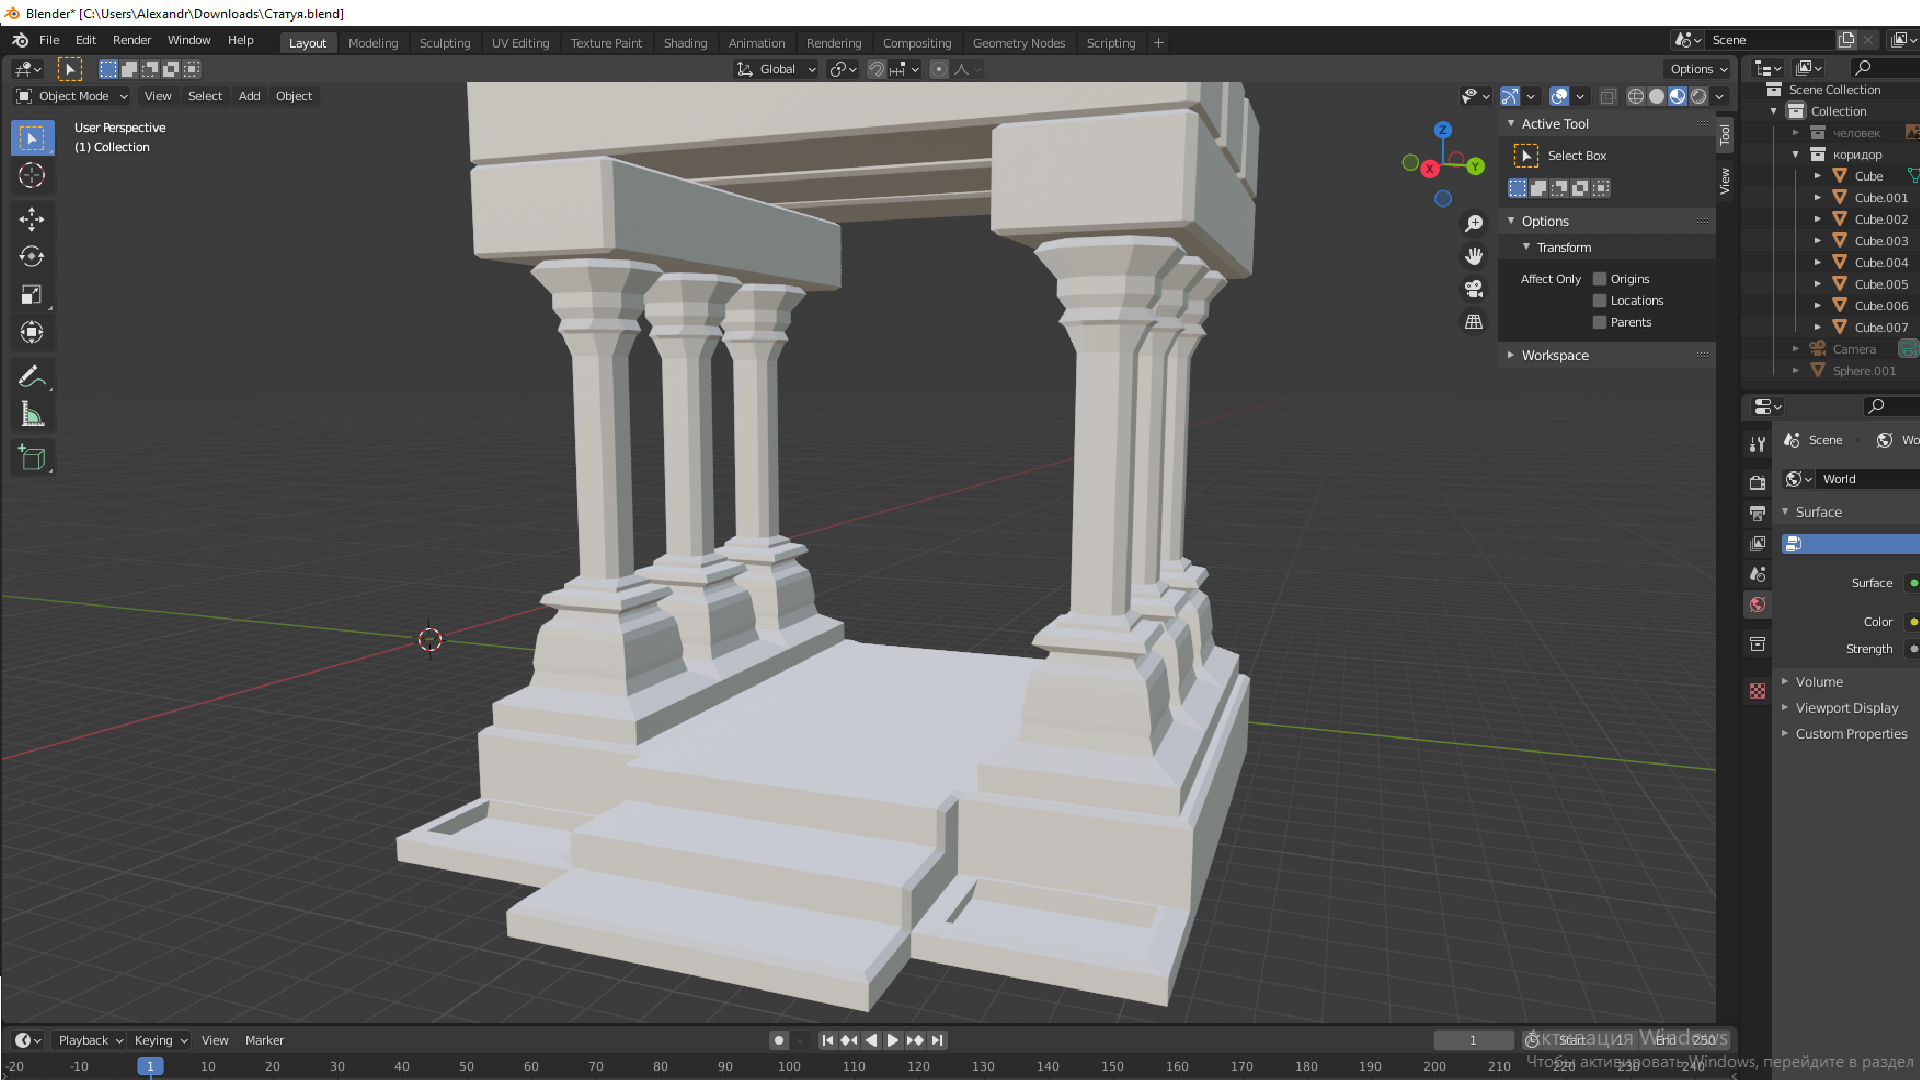Viewport: 1920px width, 1080px height.
Task: Switch to wireframe viewport shading
Action: (1636, 97)
